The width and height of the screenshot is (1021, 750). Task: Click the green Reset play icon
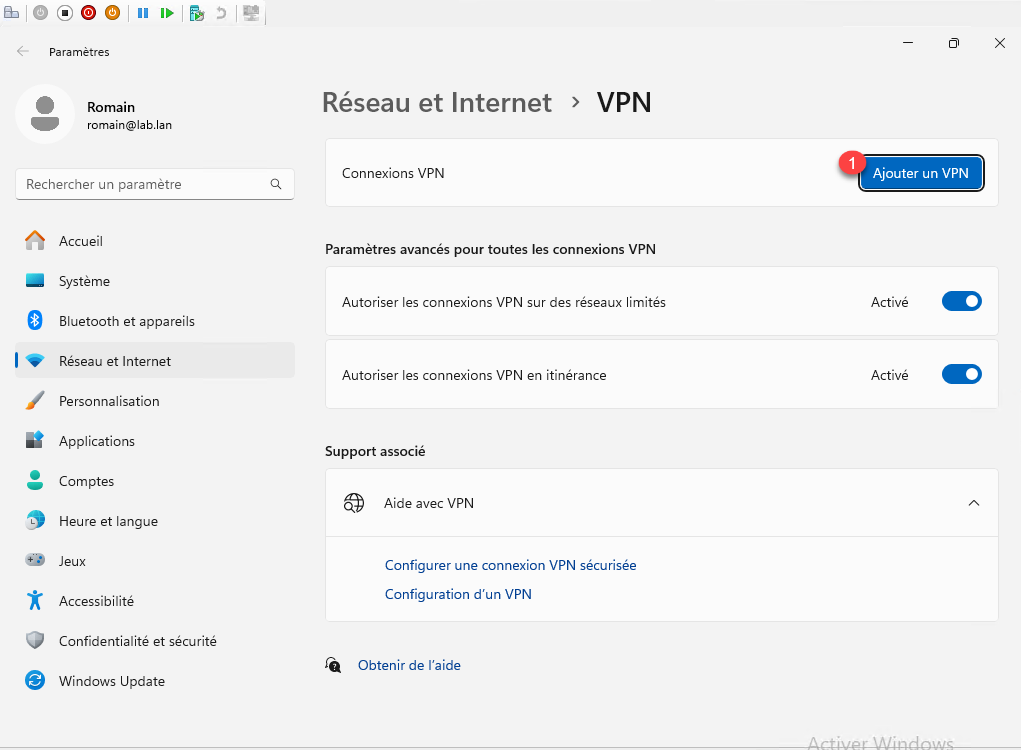[x=167, y=13]
